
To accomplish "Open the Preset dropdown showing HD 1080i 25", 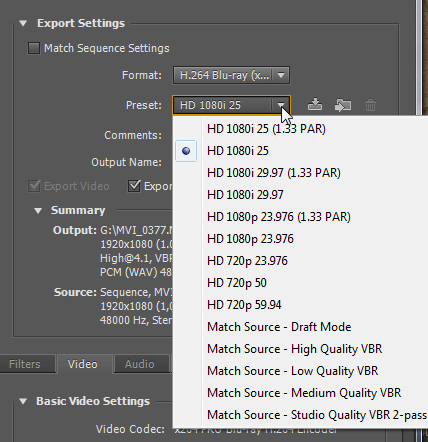I will [x=231, y=105].
